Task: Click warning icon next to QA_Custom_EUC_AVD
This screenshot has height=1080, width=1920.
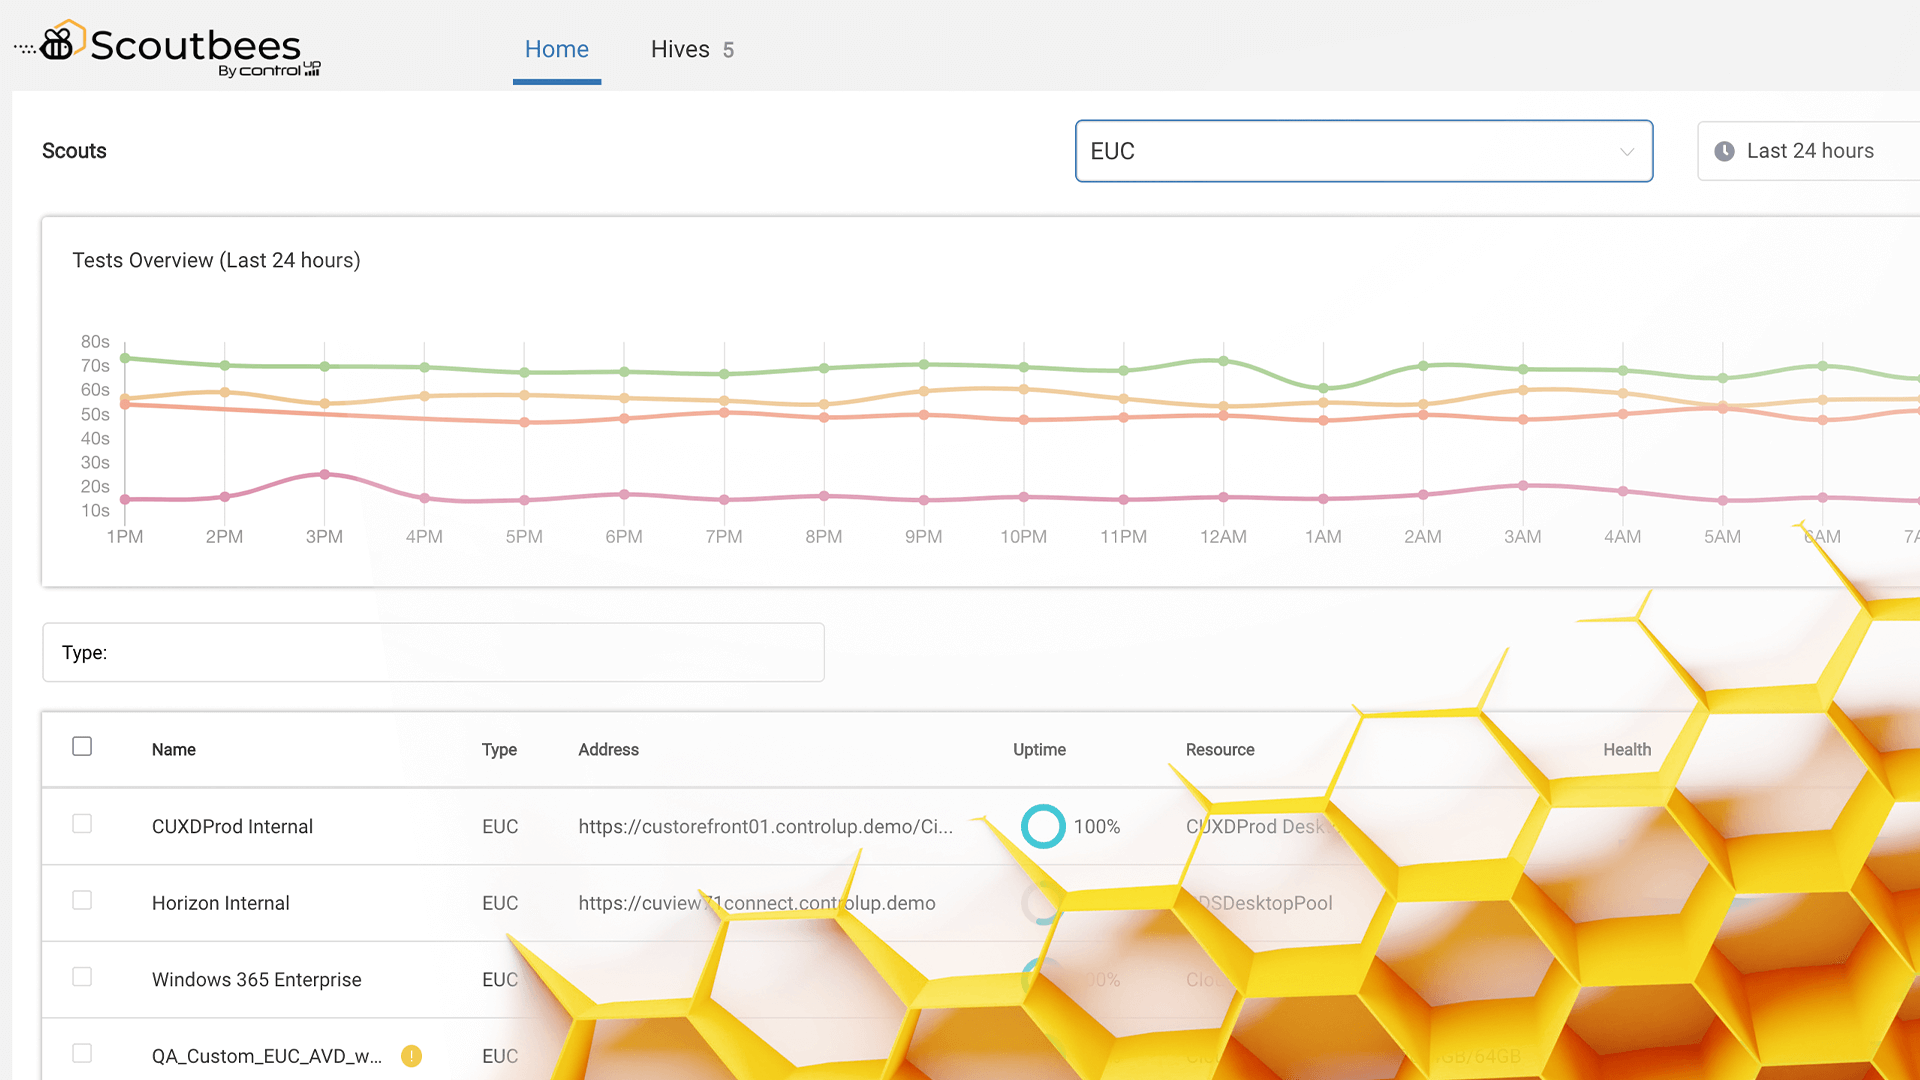Action: pyautogui.click(x=411, y=1056)
